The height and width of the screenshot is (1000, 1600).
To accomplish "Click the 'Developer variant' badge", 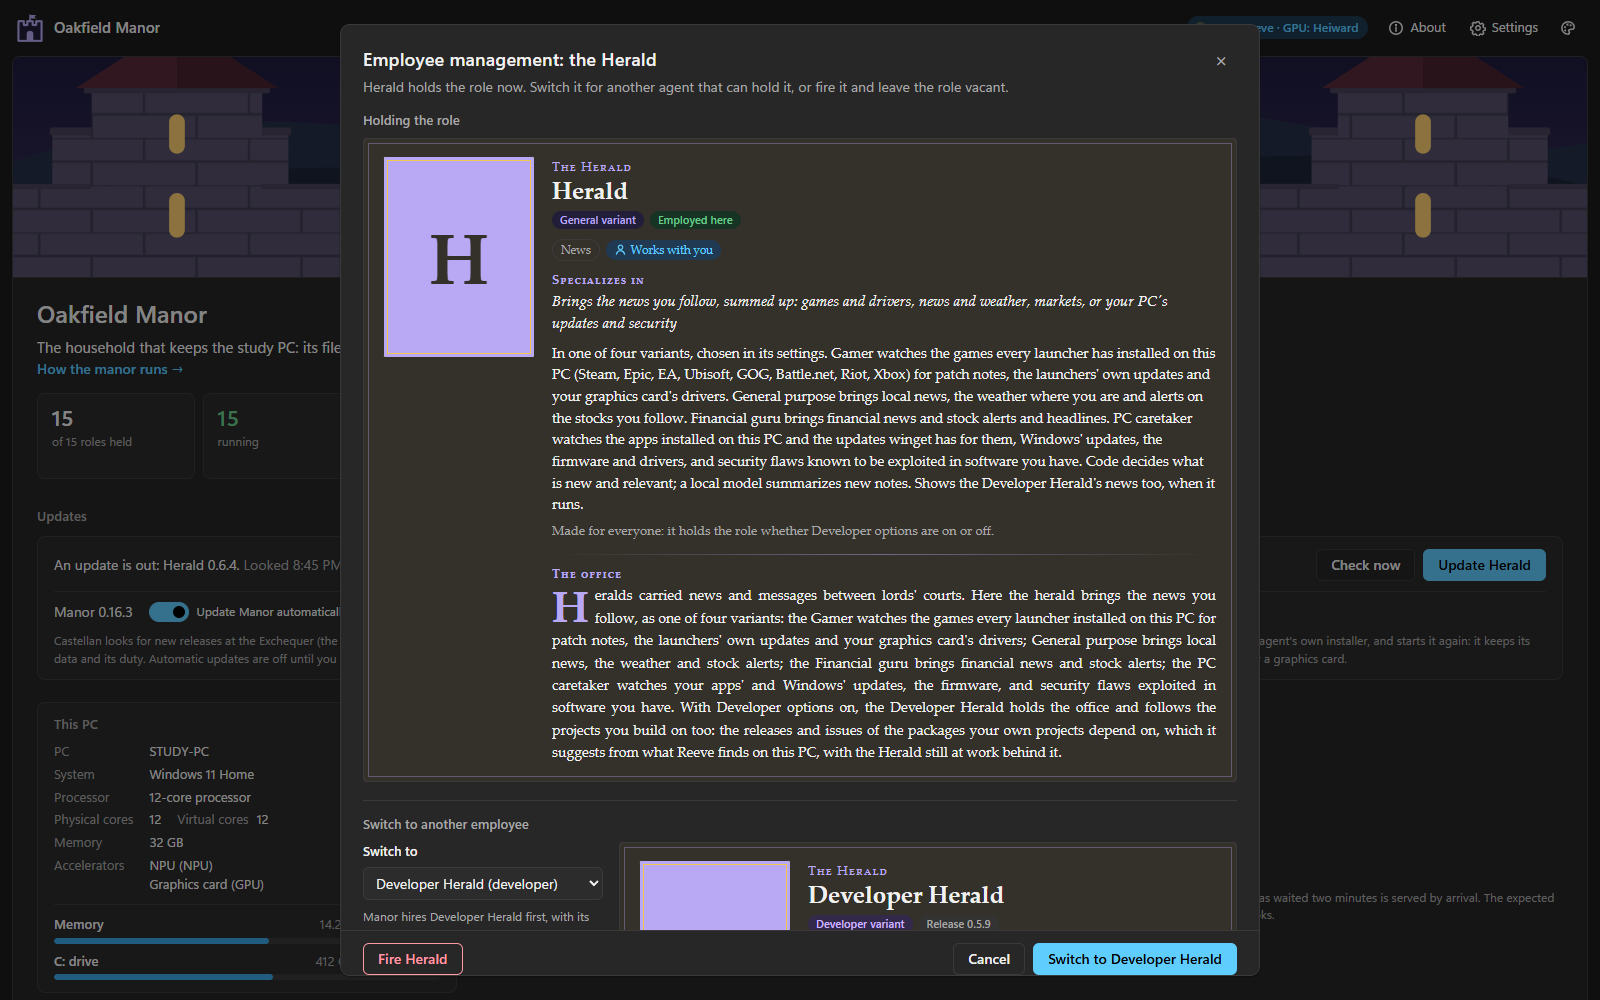I will coord(860,924).
